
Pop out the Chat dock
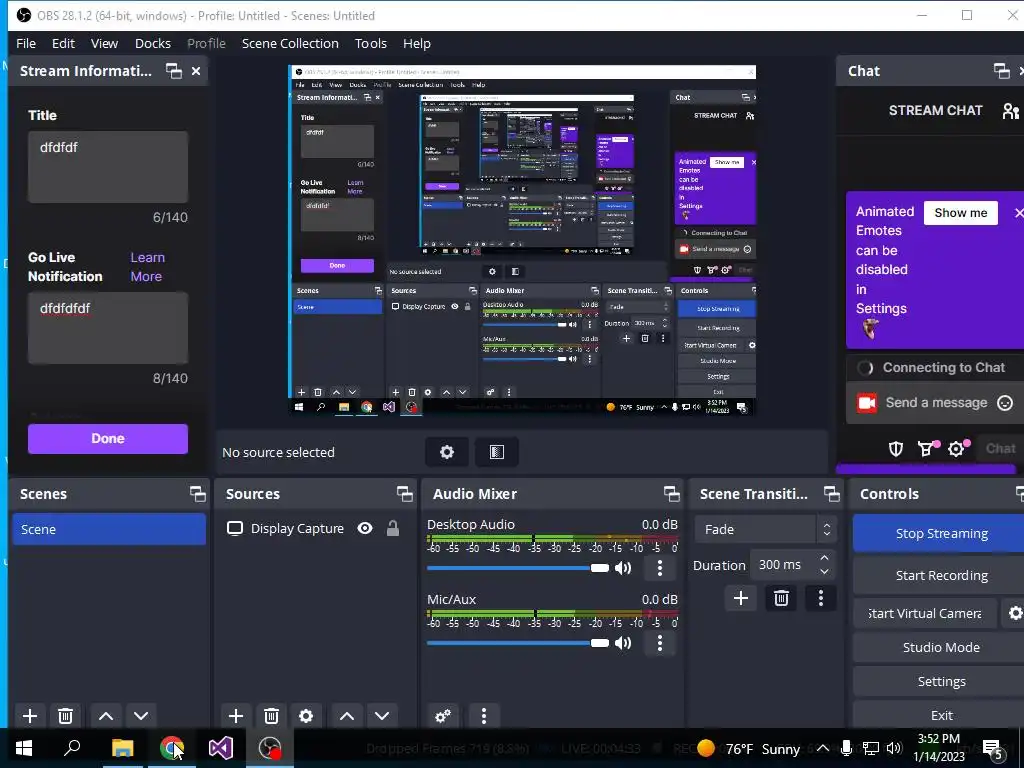click(x=1001, y=71)
